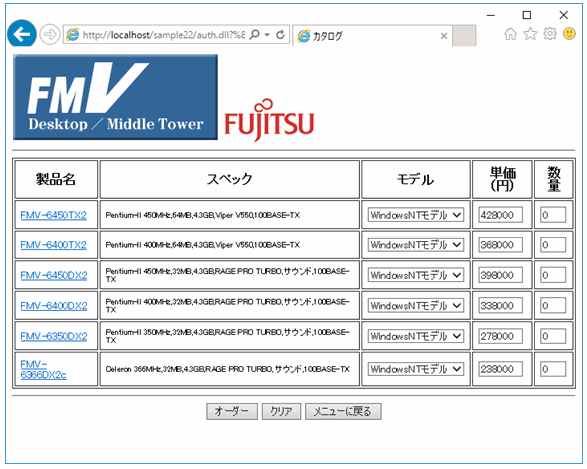The width and height of the screenshot is (587, 469).
Task: Click the smiley feedback icon
Action: pos(569,34)
